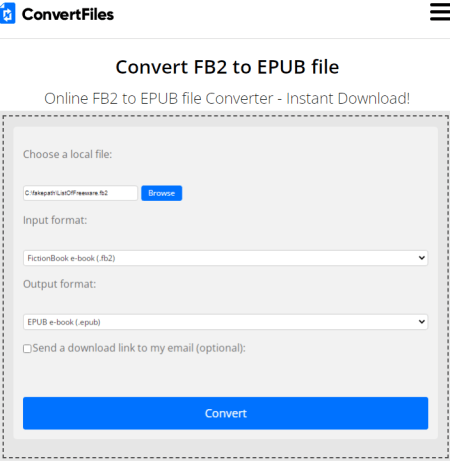
Task: Start conversion with the Convert button
Action: pyautogui.click(x=226, y=413)
